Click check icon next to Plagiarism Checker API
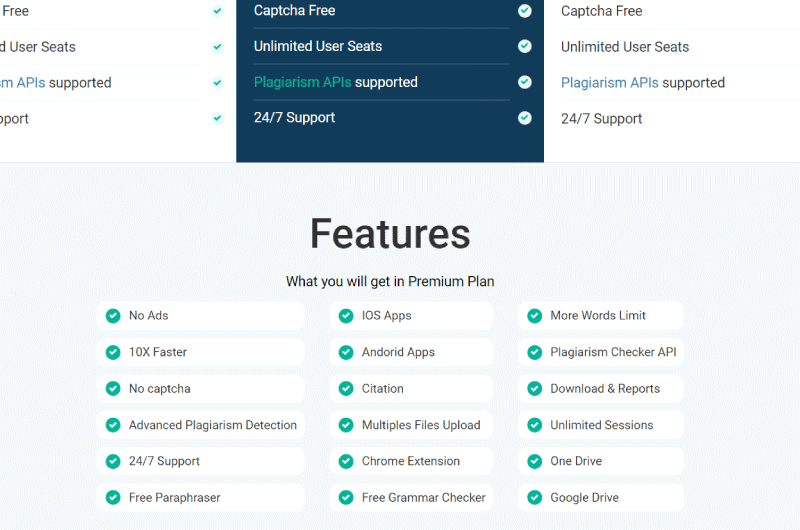The height and width of the screenshot is (530, 800). [535, 352]
